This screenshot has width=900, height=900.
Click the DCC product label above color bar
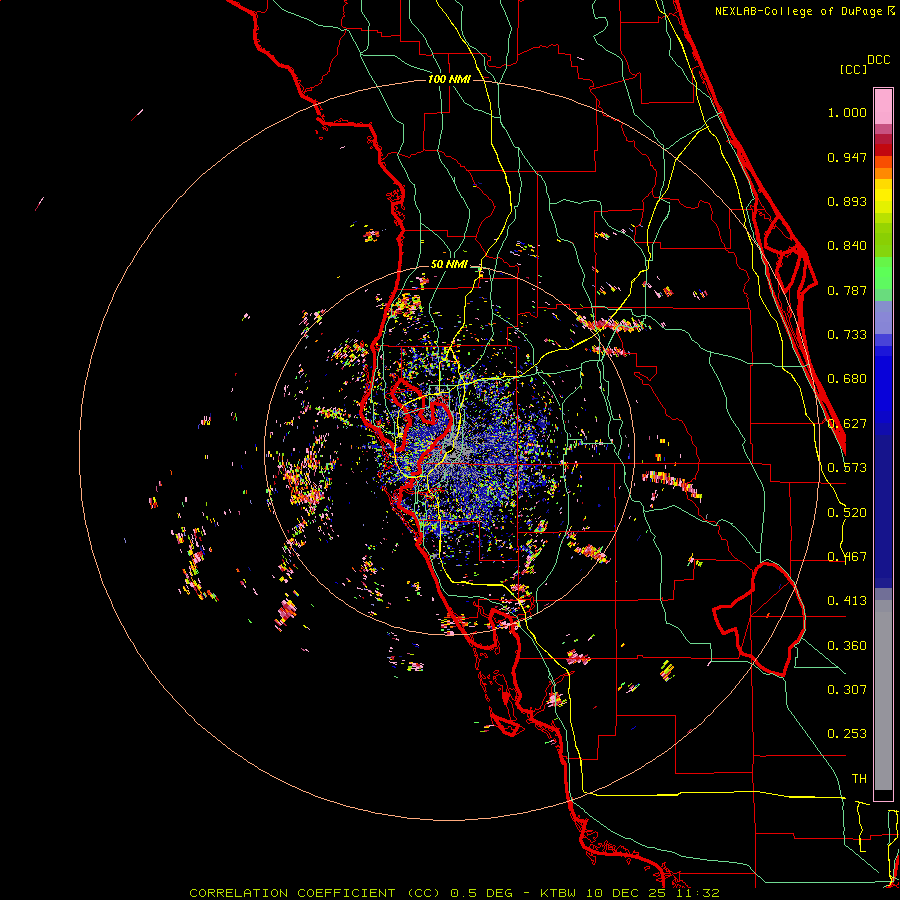(x=878, y=60)
